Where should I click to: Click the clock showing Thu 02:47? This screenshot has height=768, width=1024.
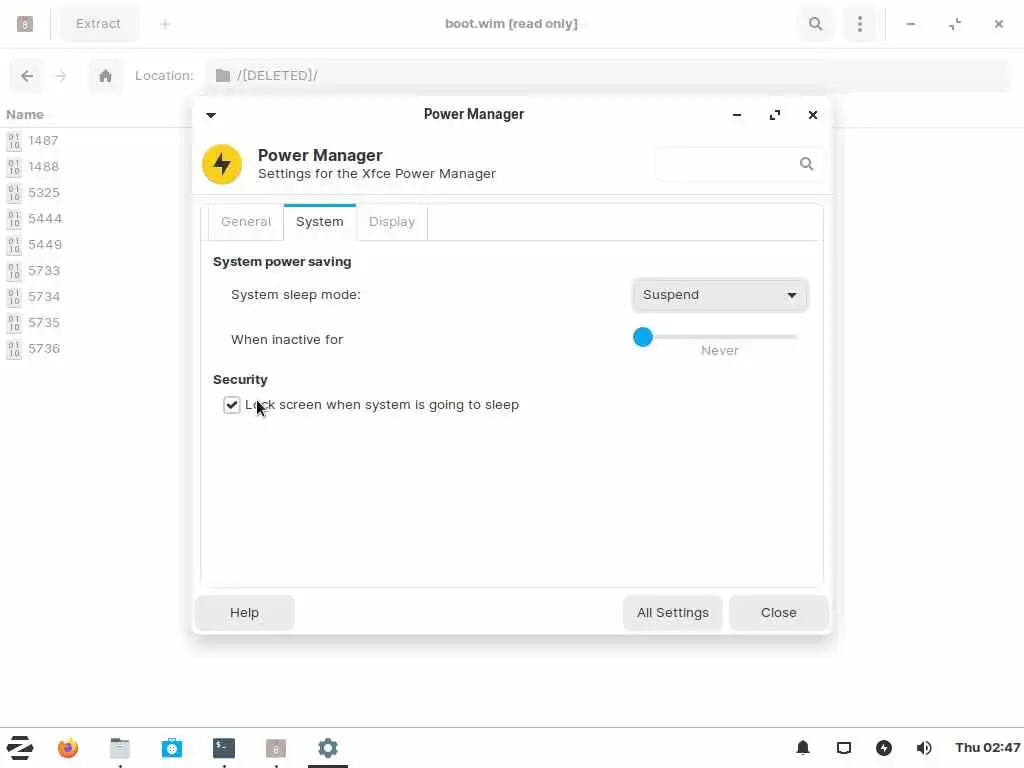click(987, 748)
